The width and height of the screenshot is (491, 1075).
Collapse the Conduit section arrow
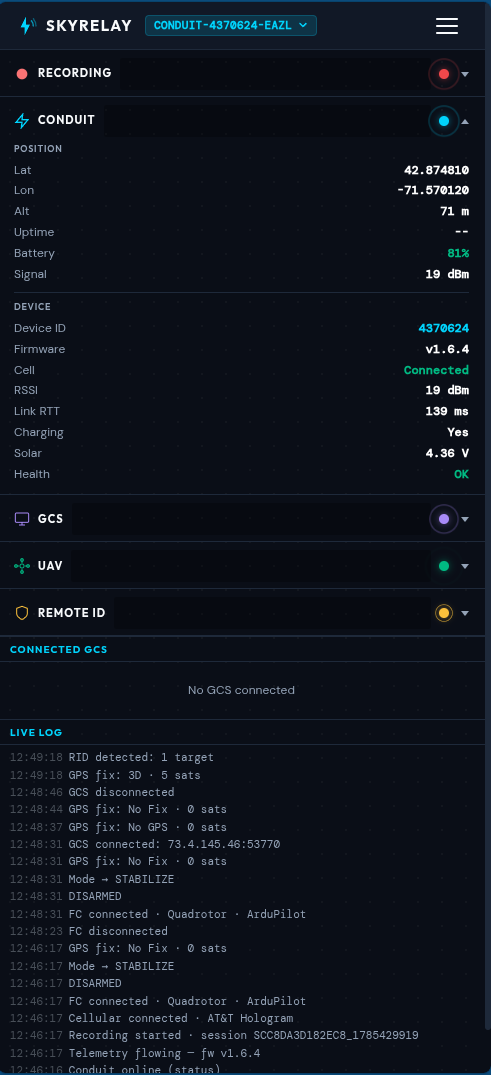[x=465, y=121]
